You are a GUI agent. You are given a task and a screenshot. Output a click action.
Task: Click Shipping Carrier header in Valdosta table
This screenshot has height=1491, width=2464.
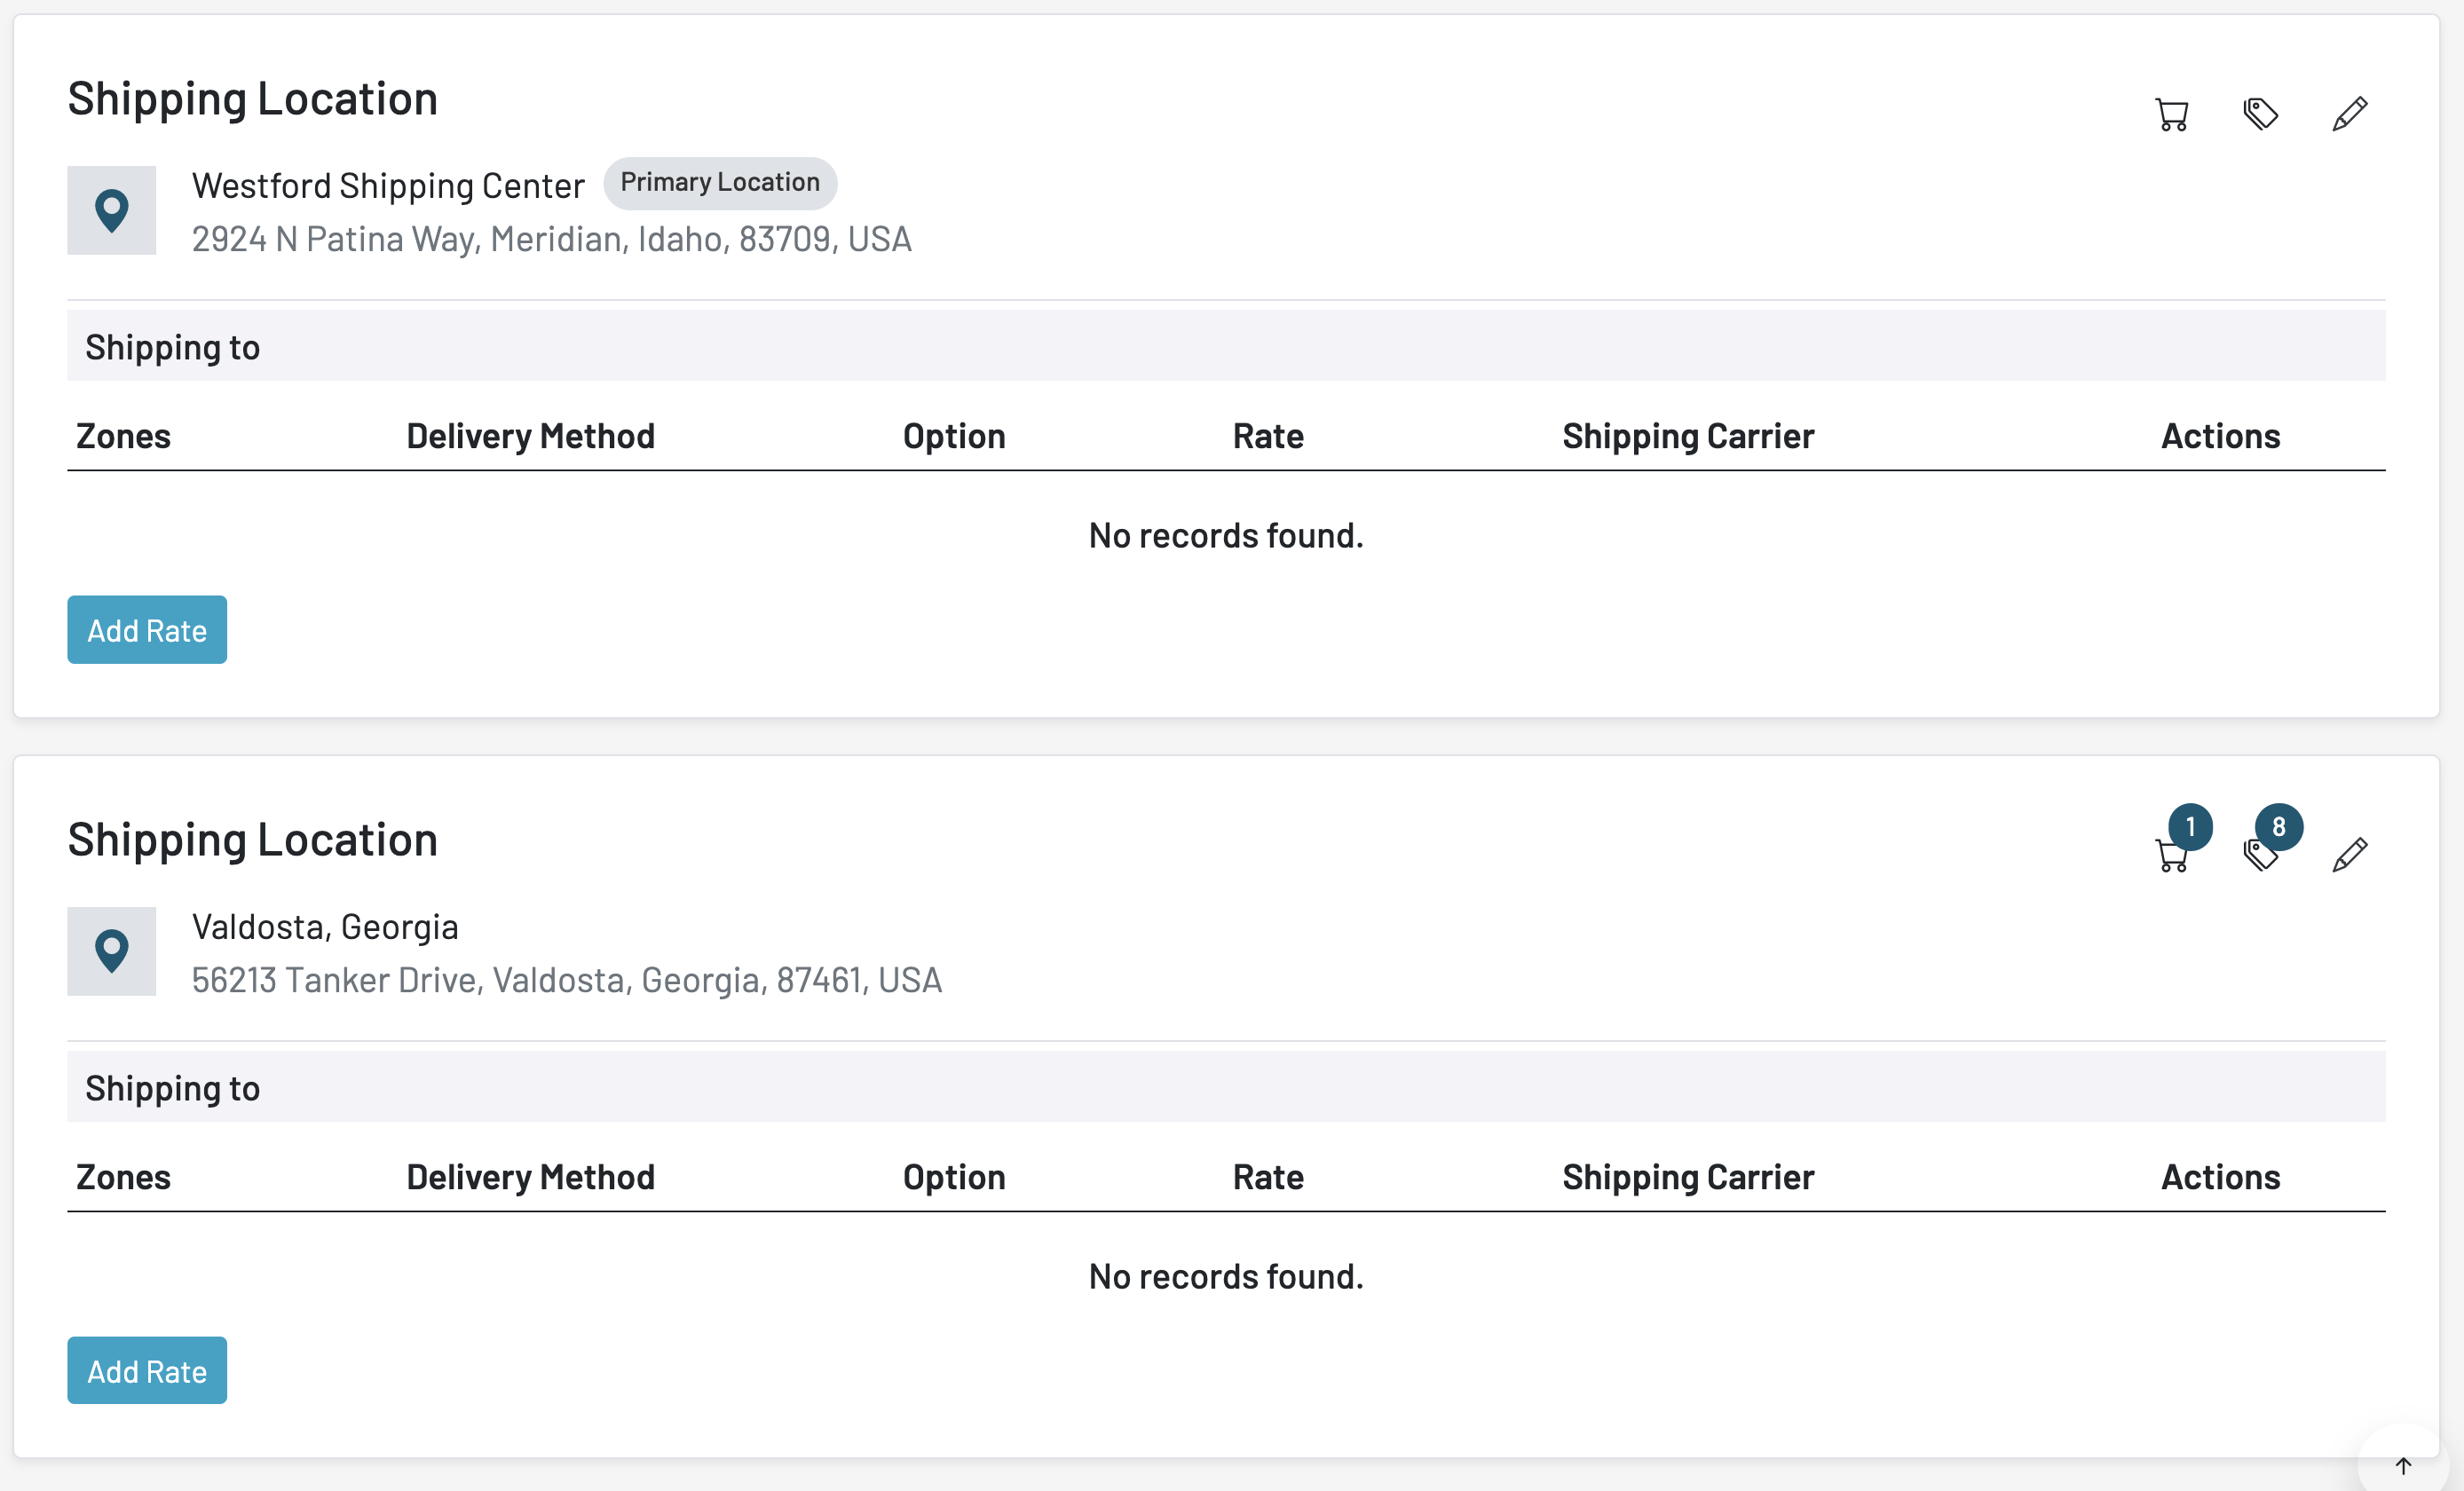click(1688, 1177)
